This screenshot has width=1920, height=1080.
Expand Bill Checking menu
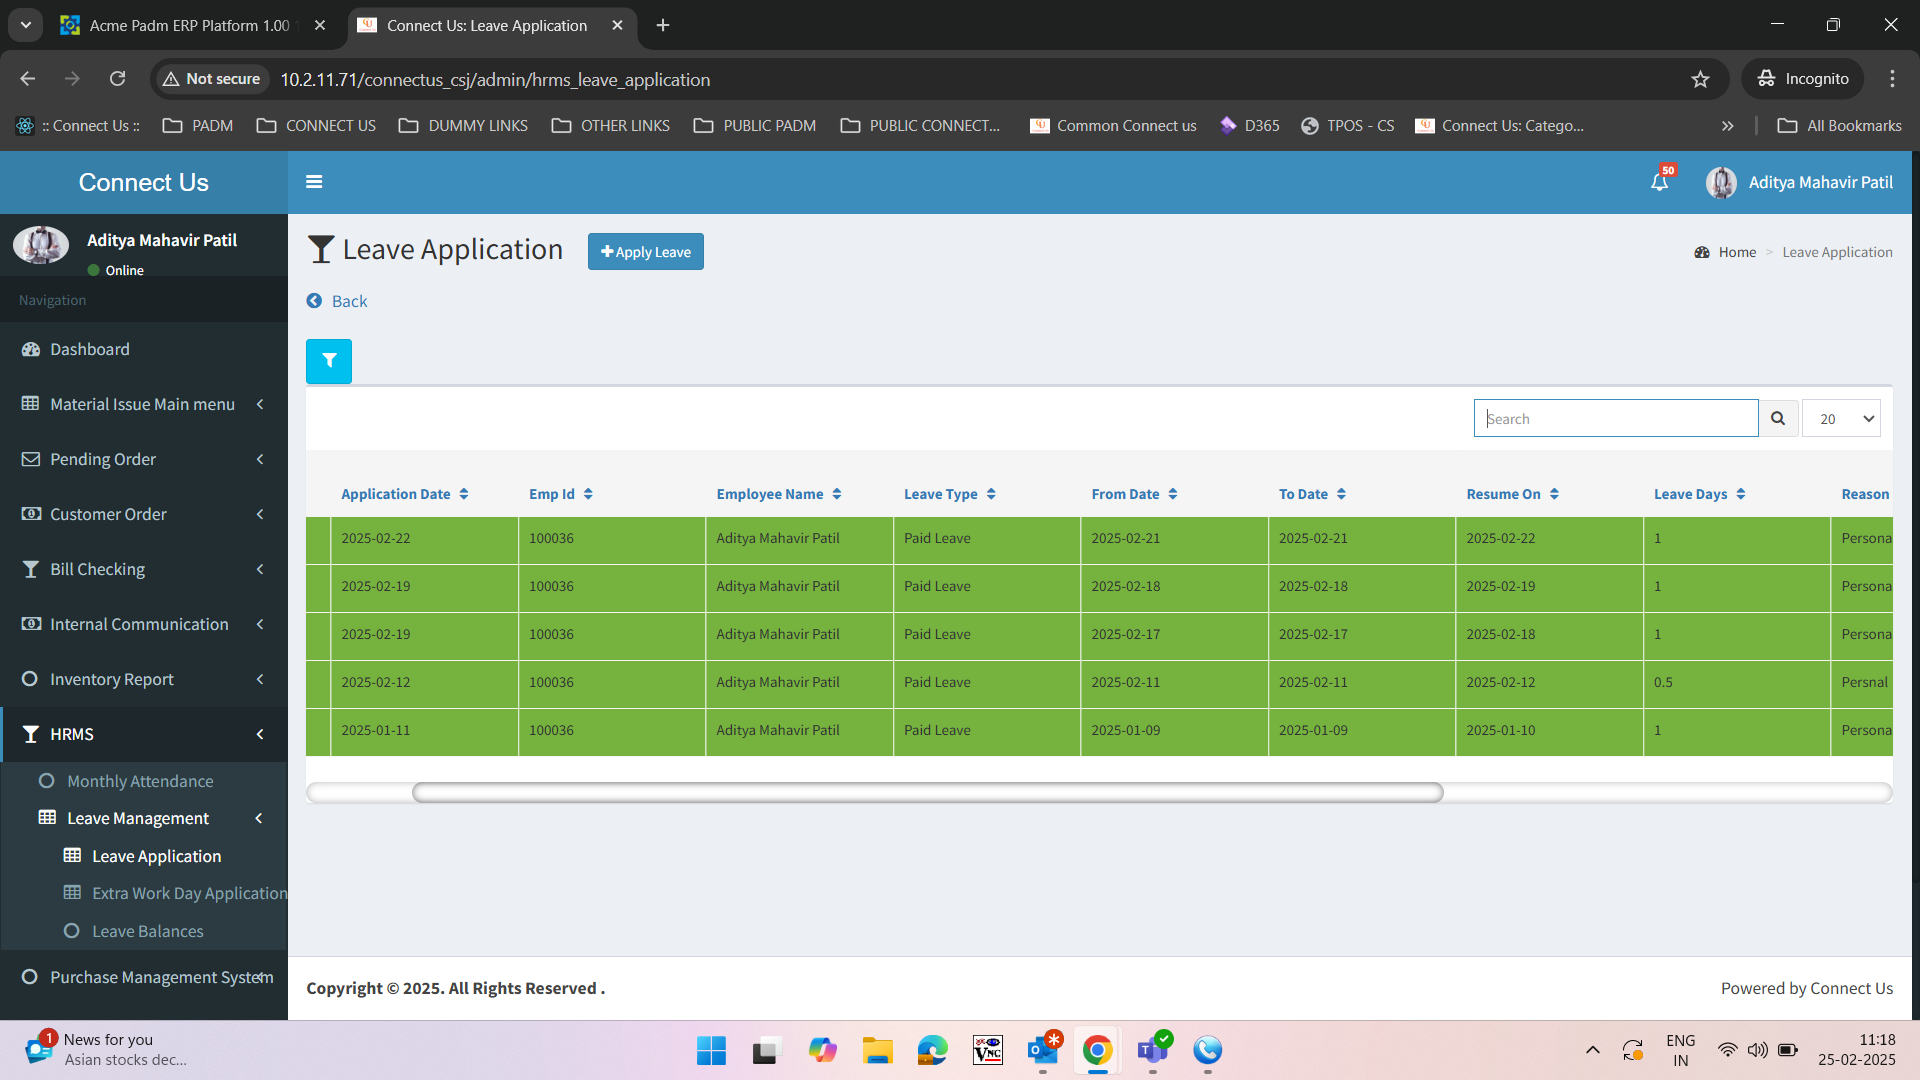point(144,569)
